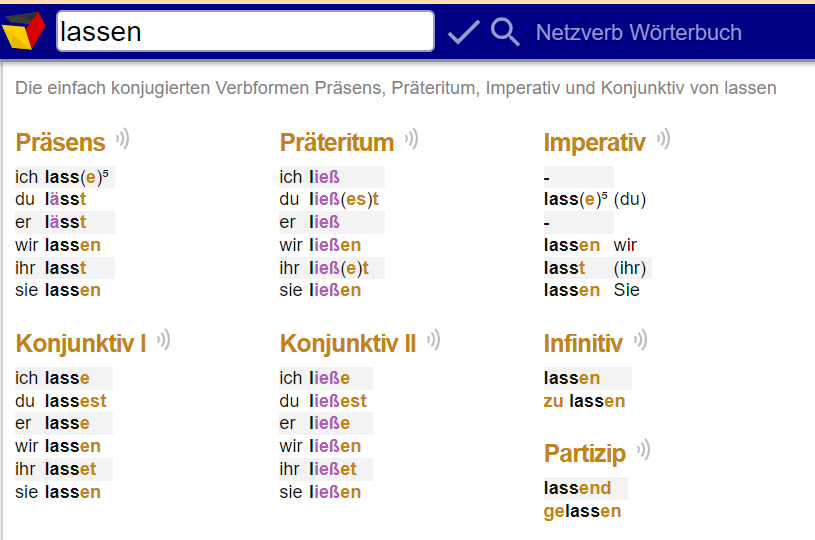Play audio for Partizip forms
Image resolution: width=815 pixels, height=540 pixels.
point(643,450)
